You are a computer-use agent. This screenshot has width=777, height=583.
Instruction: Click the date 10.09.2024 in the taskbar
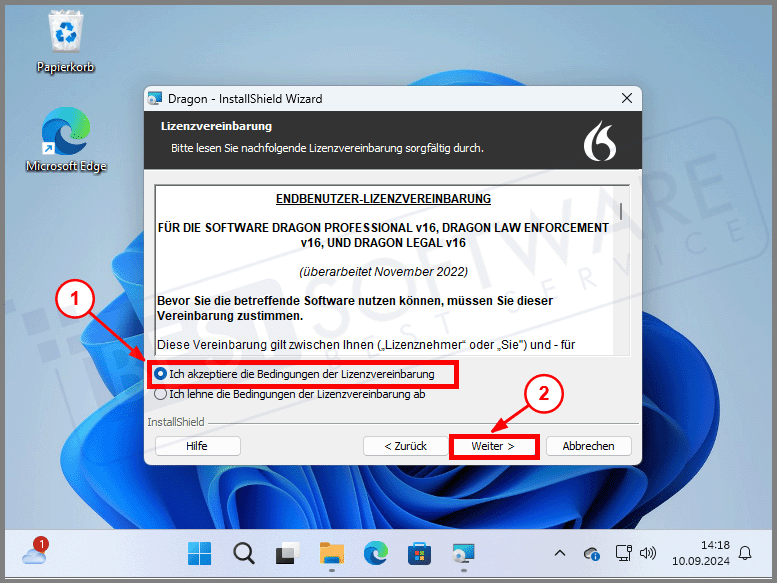701,561
